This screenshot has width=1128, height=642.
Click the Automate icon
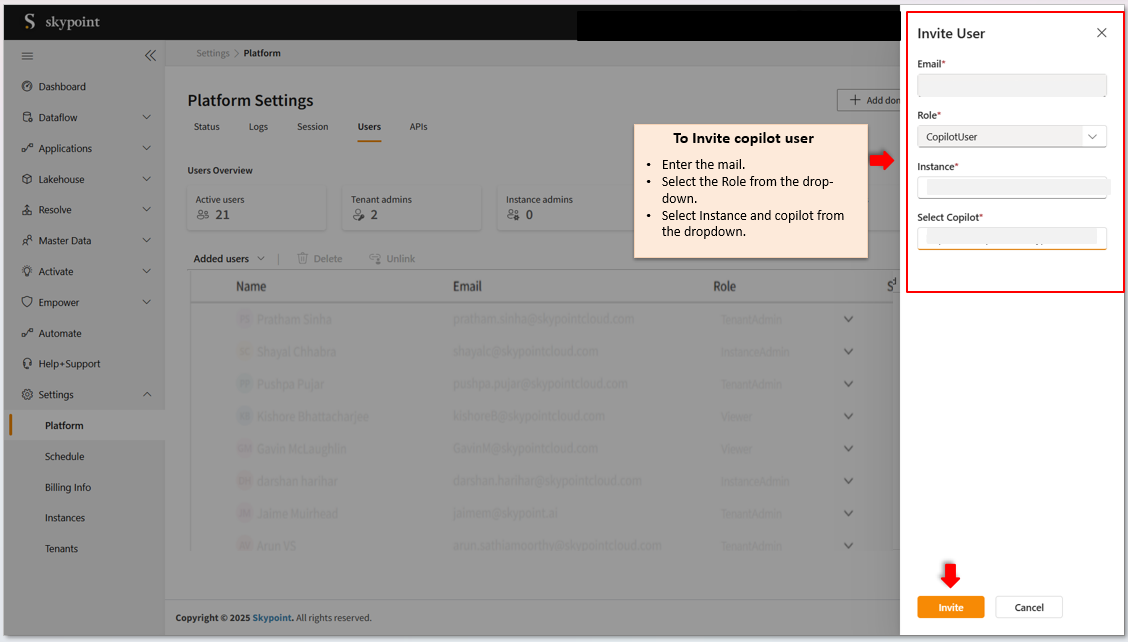click(27, 332)
